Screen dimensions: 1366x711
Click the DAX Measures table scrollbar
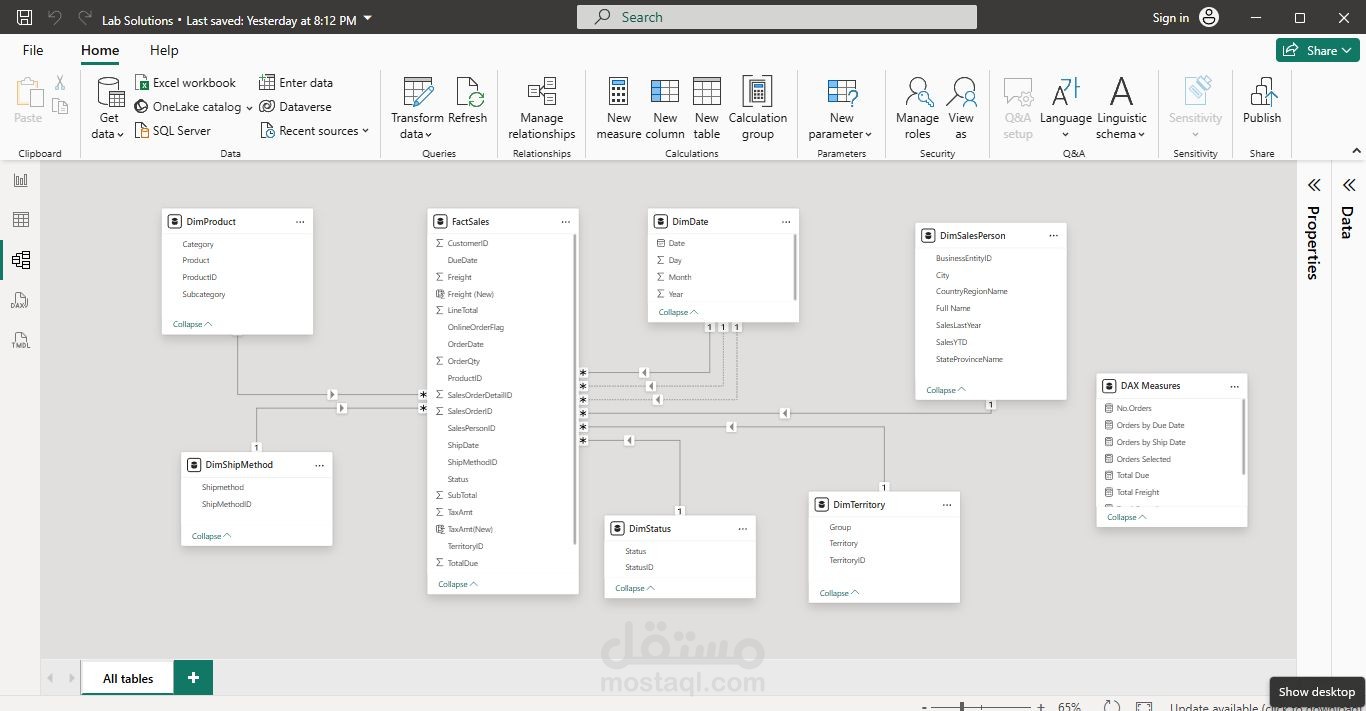point(1244,437)
